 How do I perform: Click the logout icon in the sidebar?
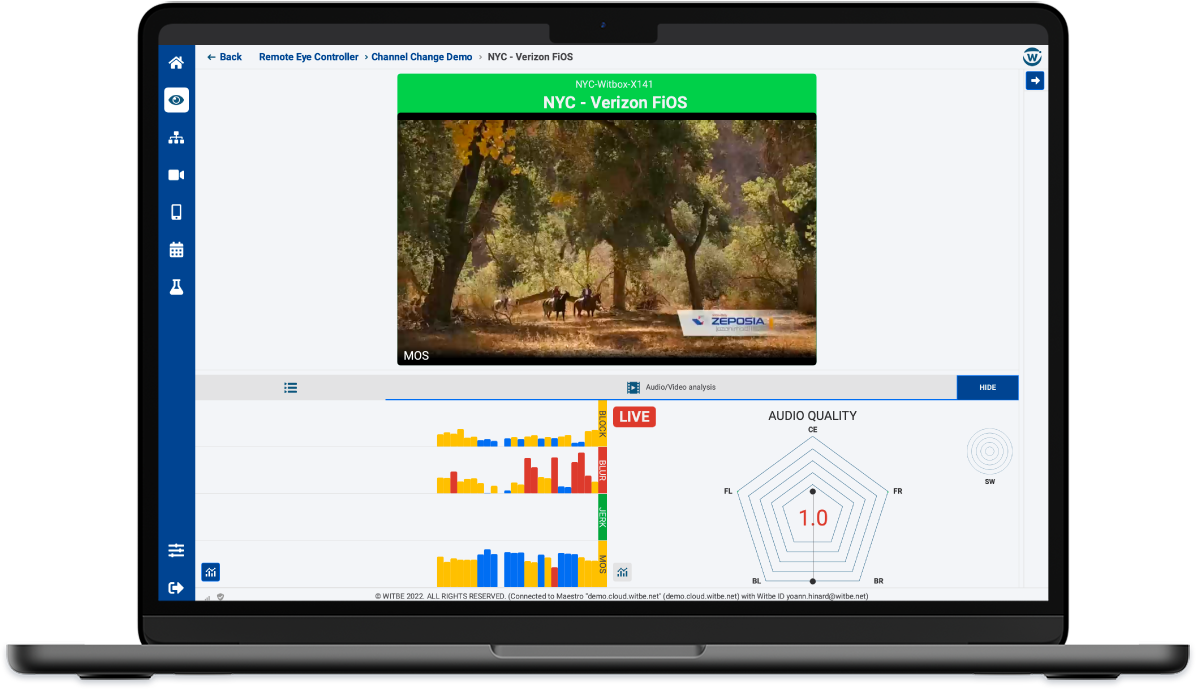click(176, 588)
